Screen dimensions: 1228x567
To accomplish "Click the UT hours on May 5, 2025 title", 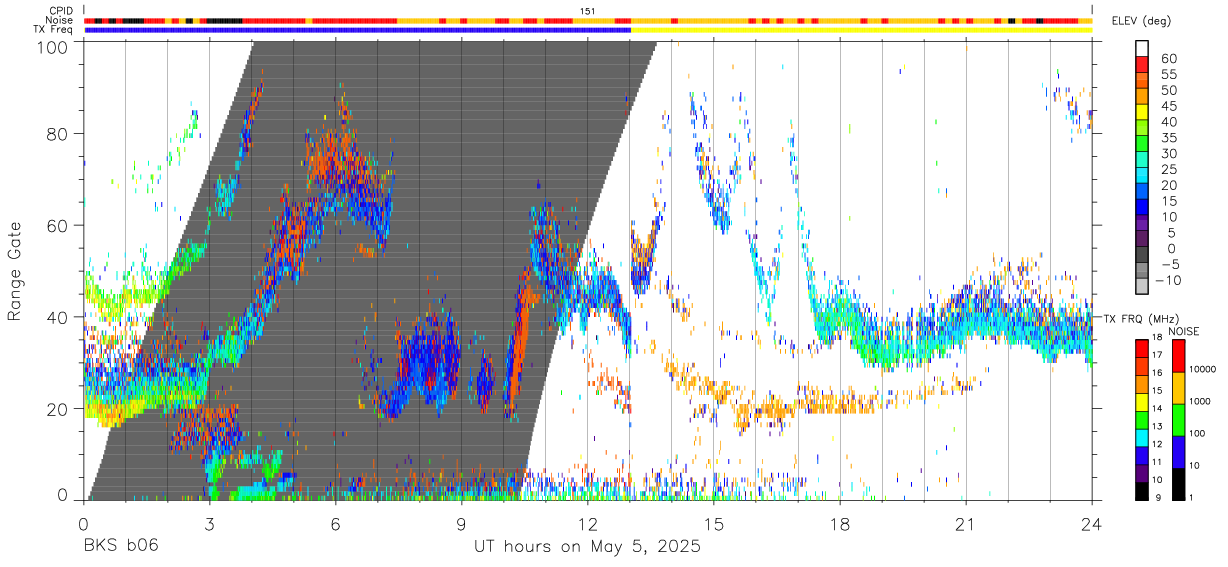I will [587, 547].
